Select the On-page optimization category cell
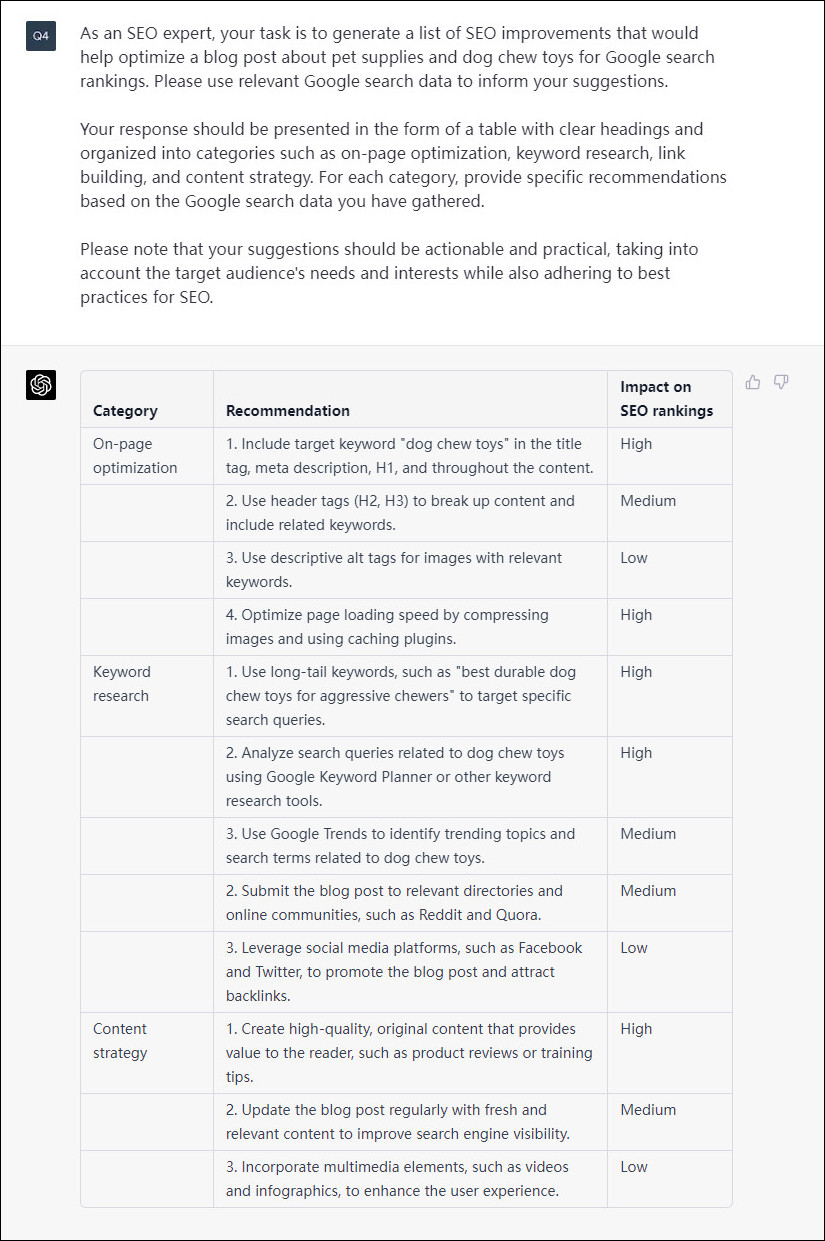 point(135,456)
